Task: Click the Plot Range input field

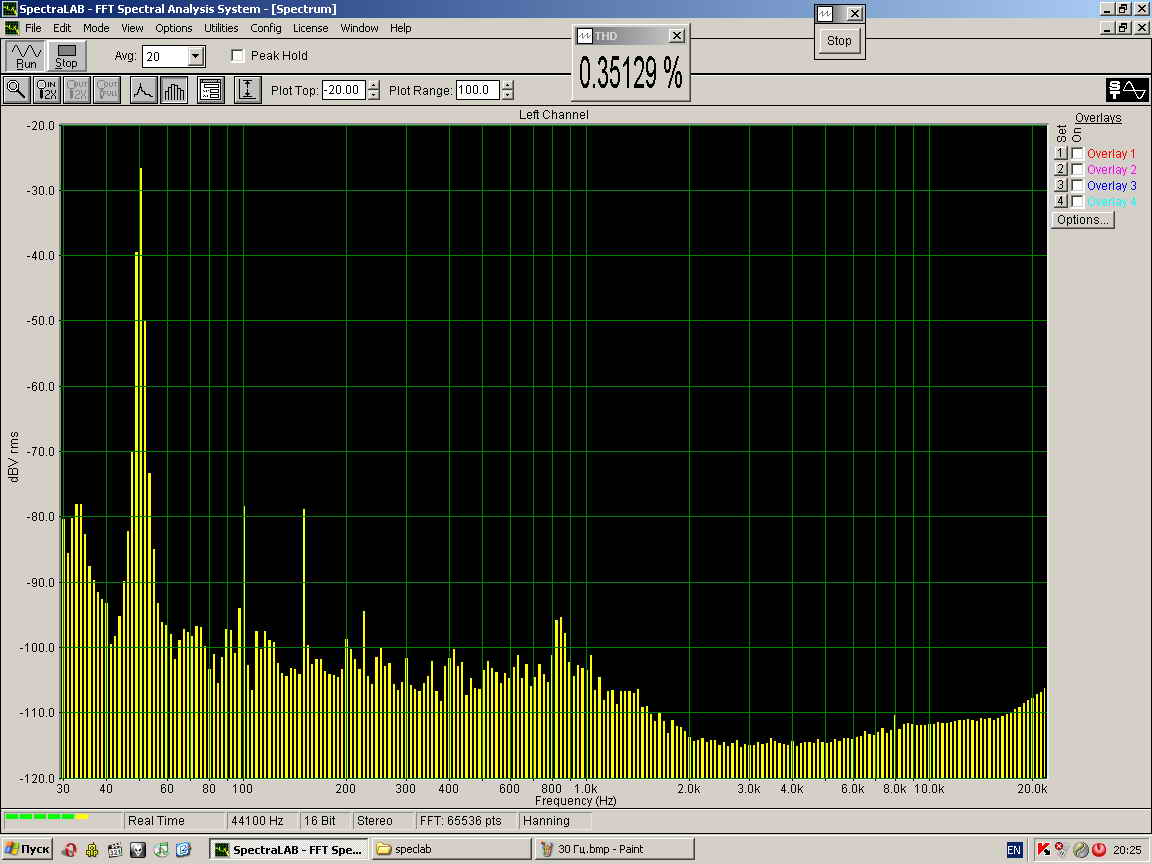Action: [478, 90]
